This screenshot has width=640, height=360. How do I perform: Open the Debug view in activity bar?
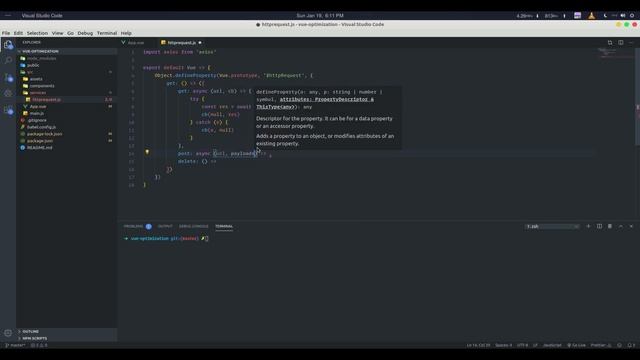click(8, 93)
